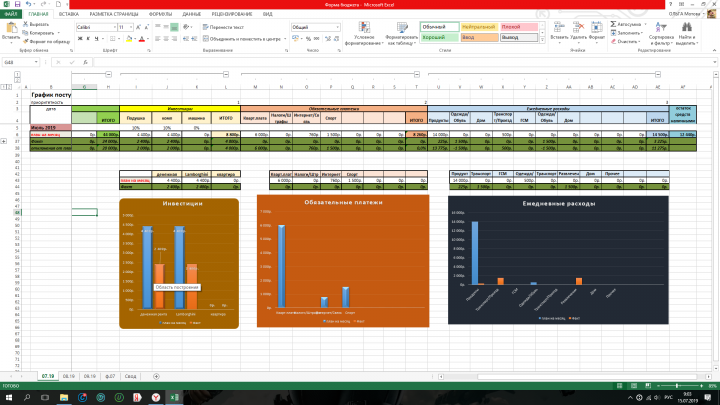Click the new sheet plus icon
This screenshot has height=405, width=720.
tap(156, 376)
